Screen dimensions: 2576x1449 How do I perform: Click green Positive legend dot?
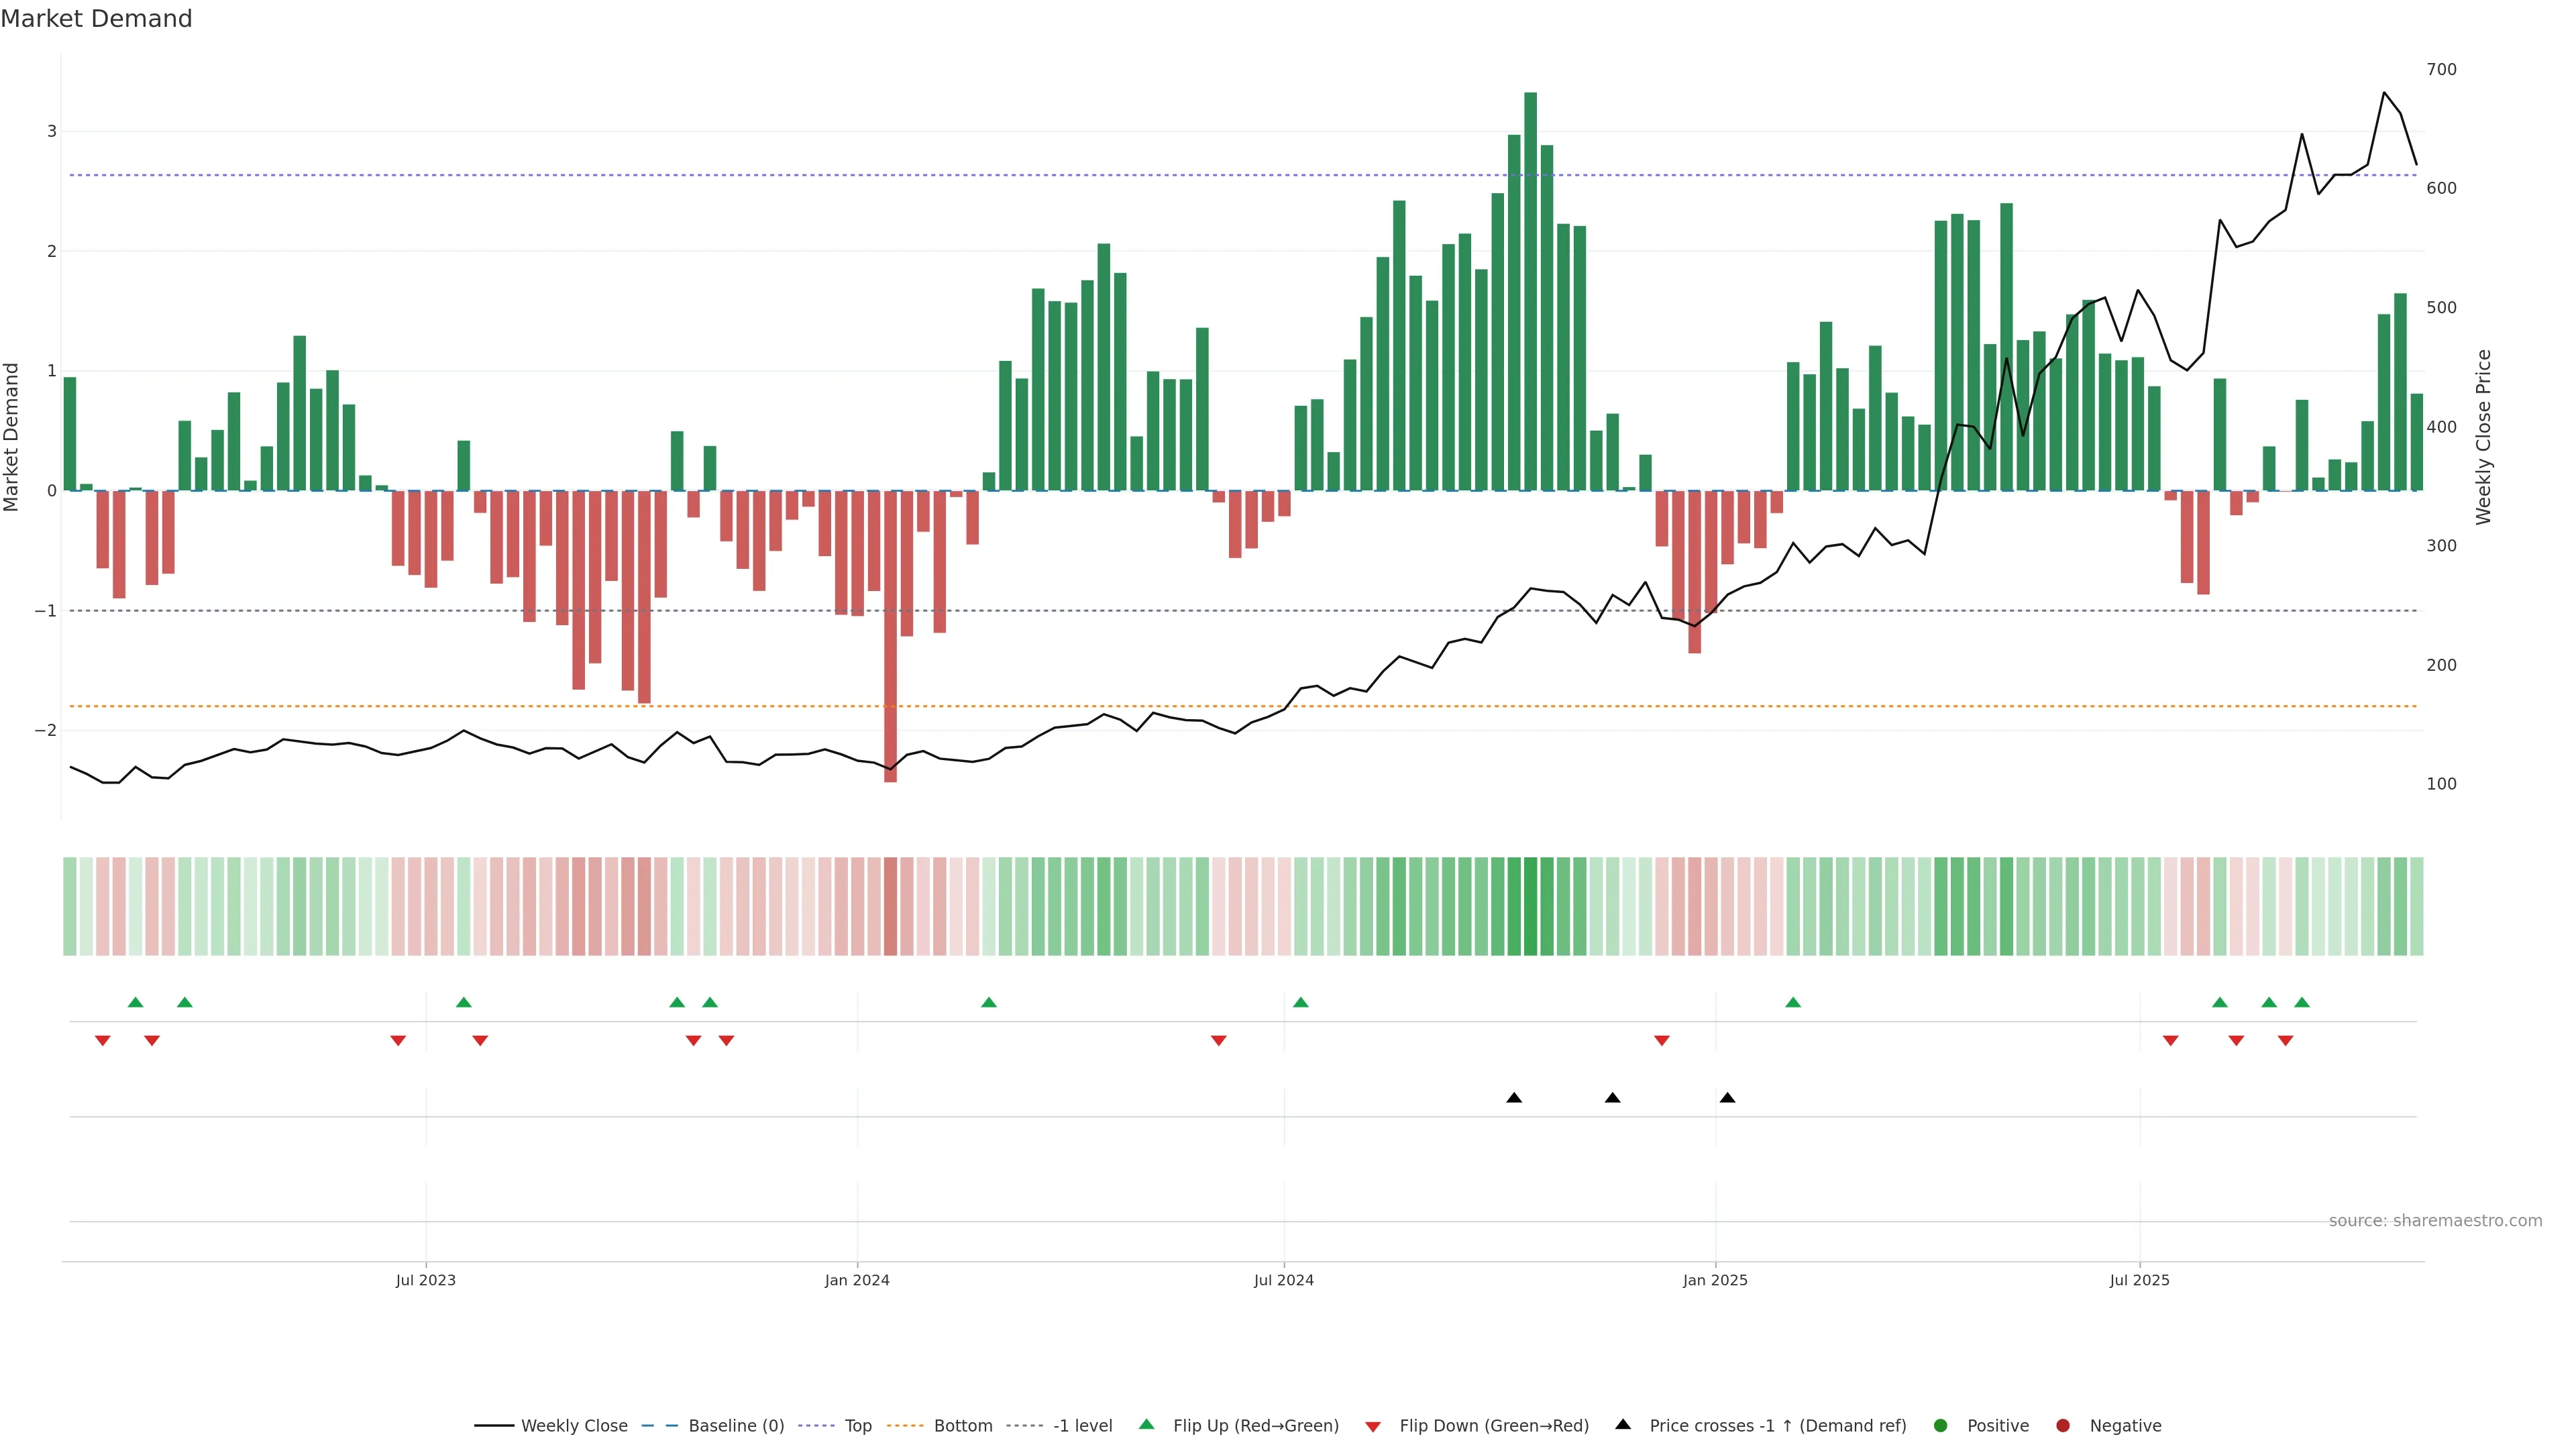(x=1941, y=1426)
